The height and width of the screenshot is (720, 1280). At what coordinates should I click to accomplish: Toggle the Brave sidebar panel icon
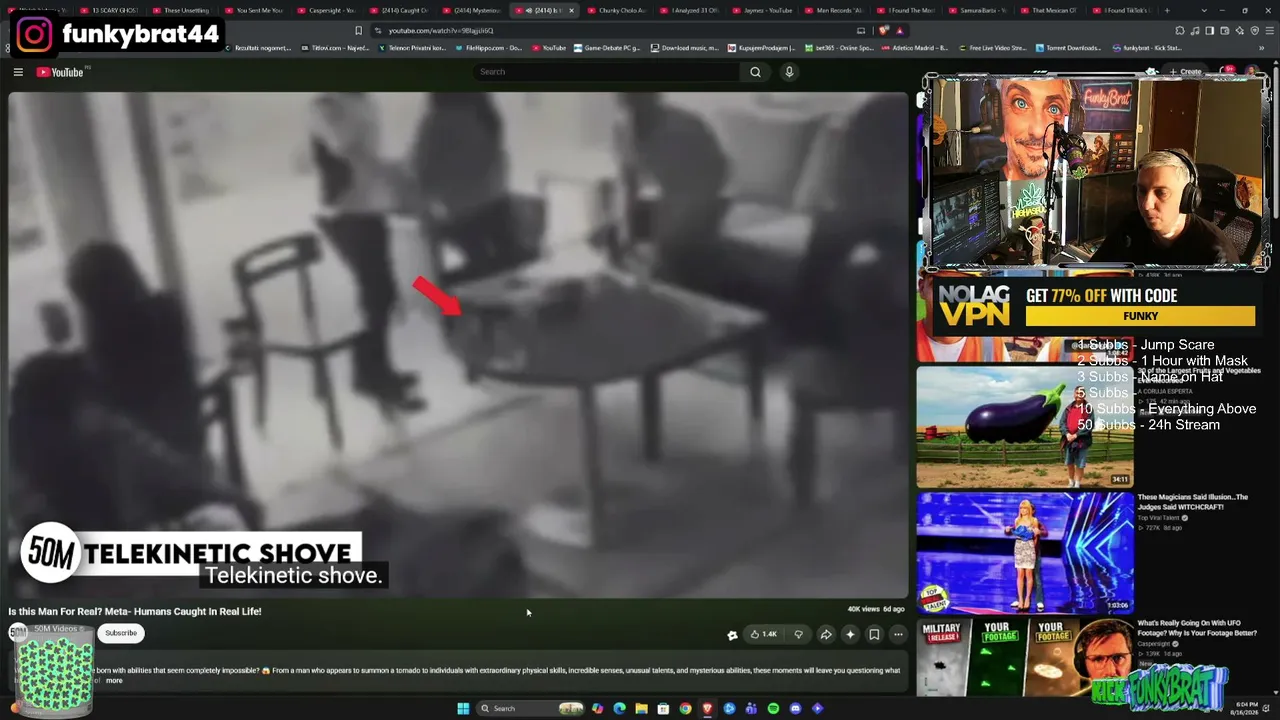tap(1210, 31)
